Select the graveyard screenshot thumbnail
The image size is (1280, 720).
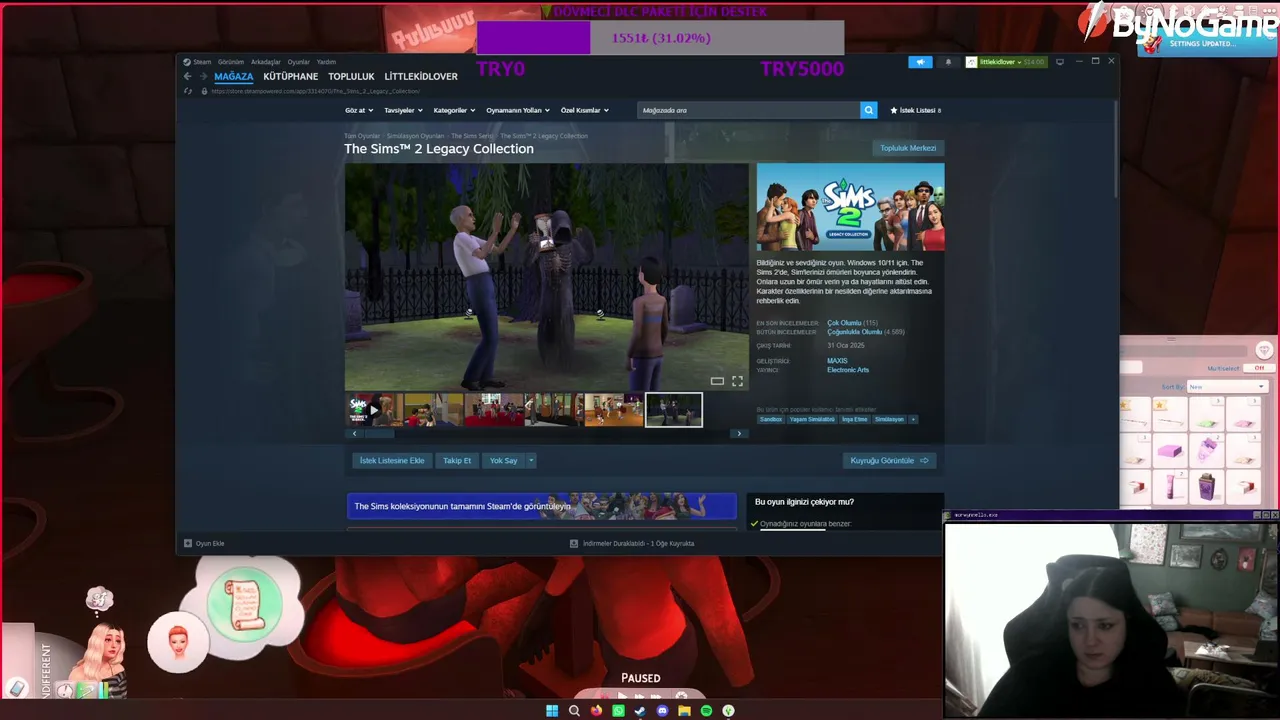(674, 410)
